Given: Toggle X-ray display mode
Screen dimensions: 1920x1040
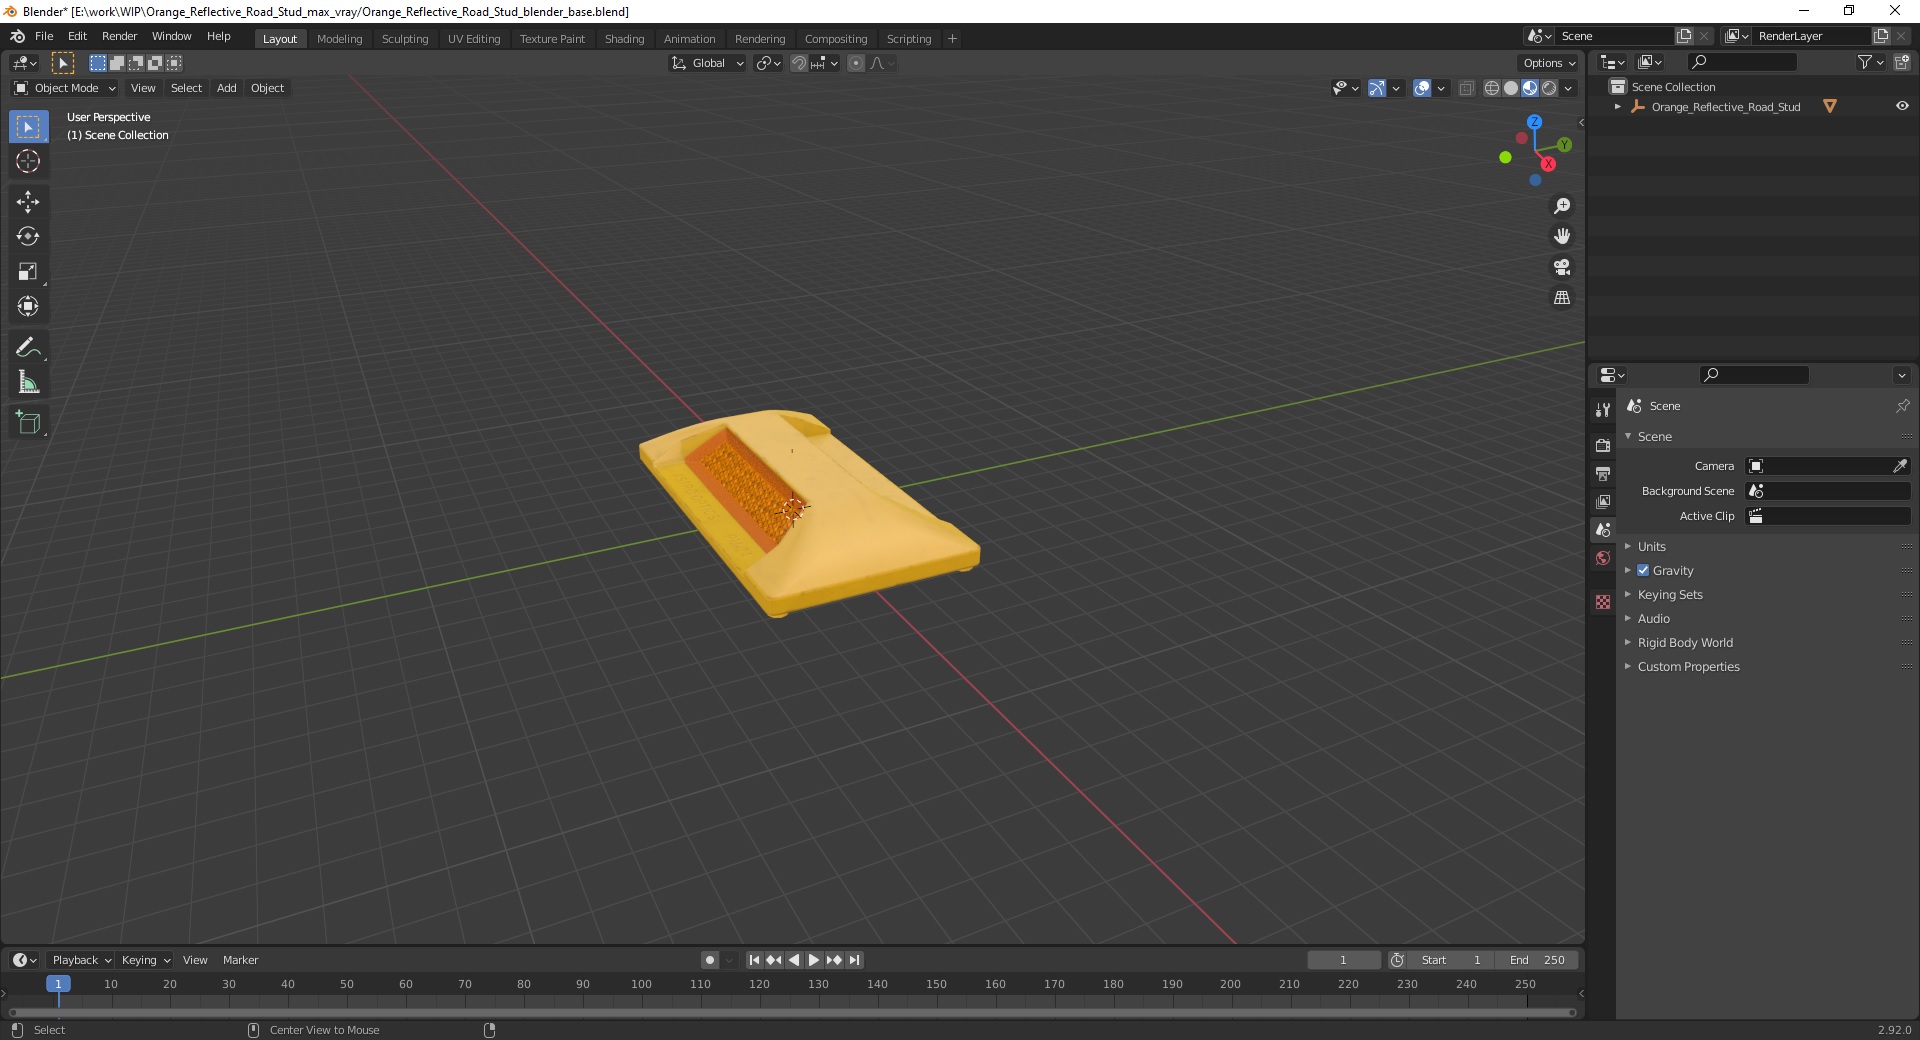Looking at the screenshot, I should pyautogui.click(x=1466, y=88).
